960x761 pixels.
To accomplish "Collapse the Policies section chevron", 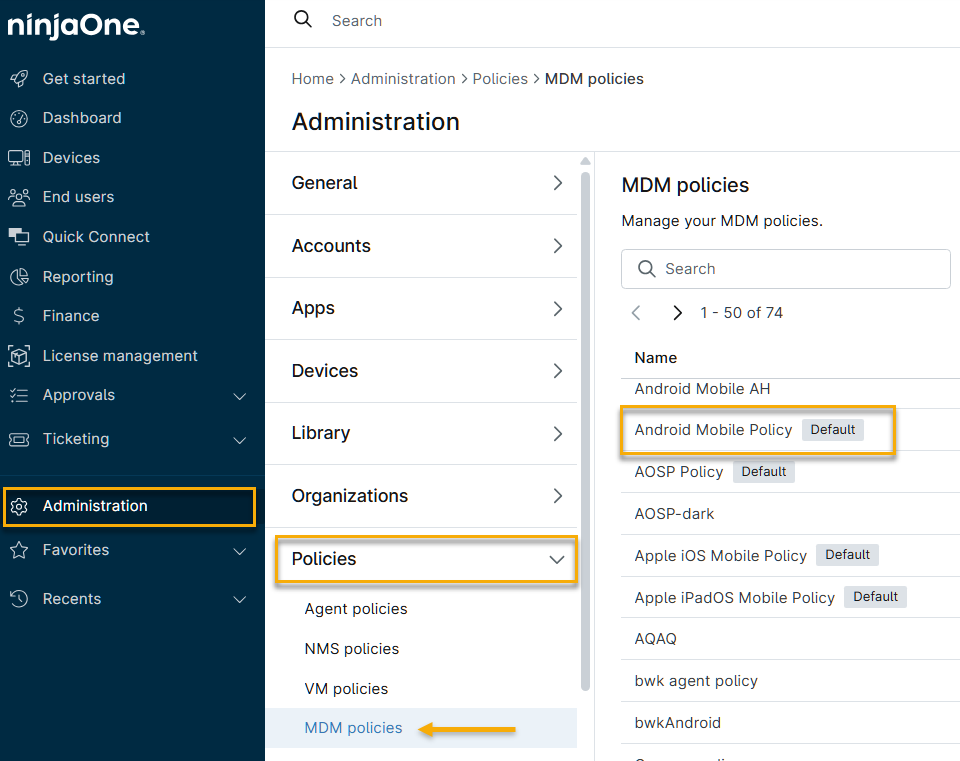I will pyautogui.click(x=557, y=560).
